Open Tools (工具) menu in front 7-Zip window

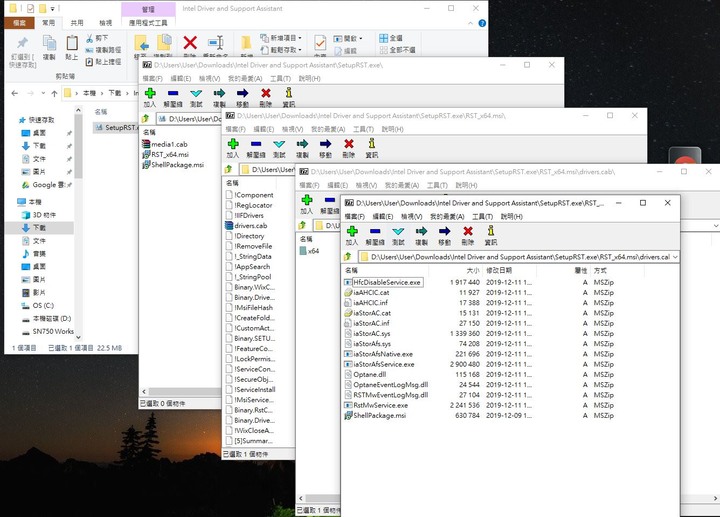[x=482, y=216]
